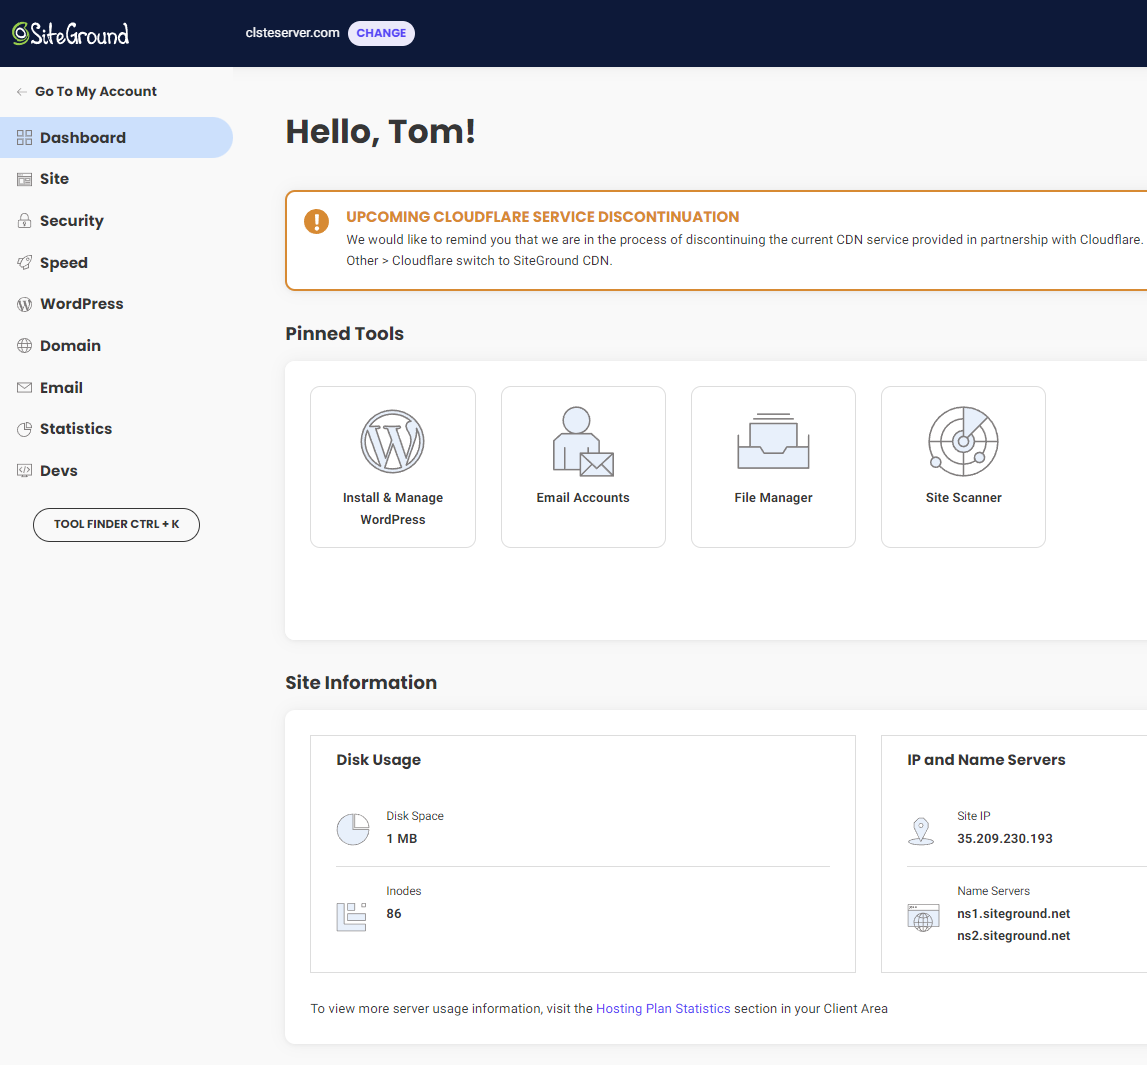Click the back arrow beside Go To My Account
Viewport: 1147px width, 1065px height.
point(22,91)
